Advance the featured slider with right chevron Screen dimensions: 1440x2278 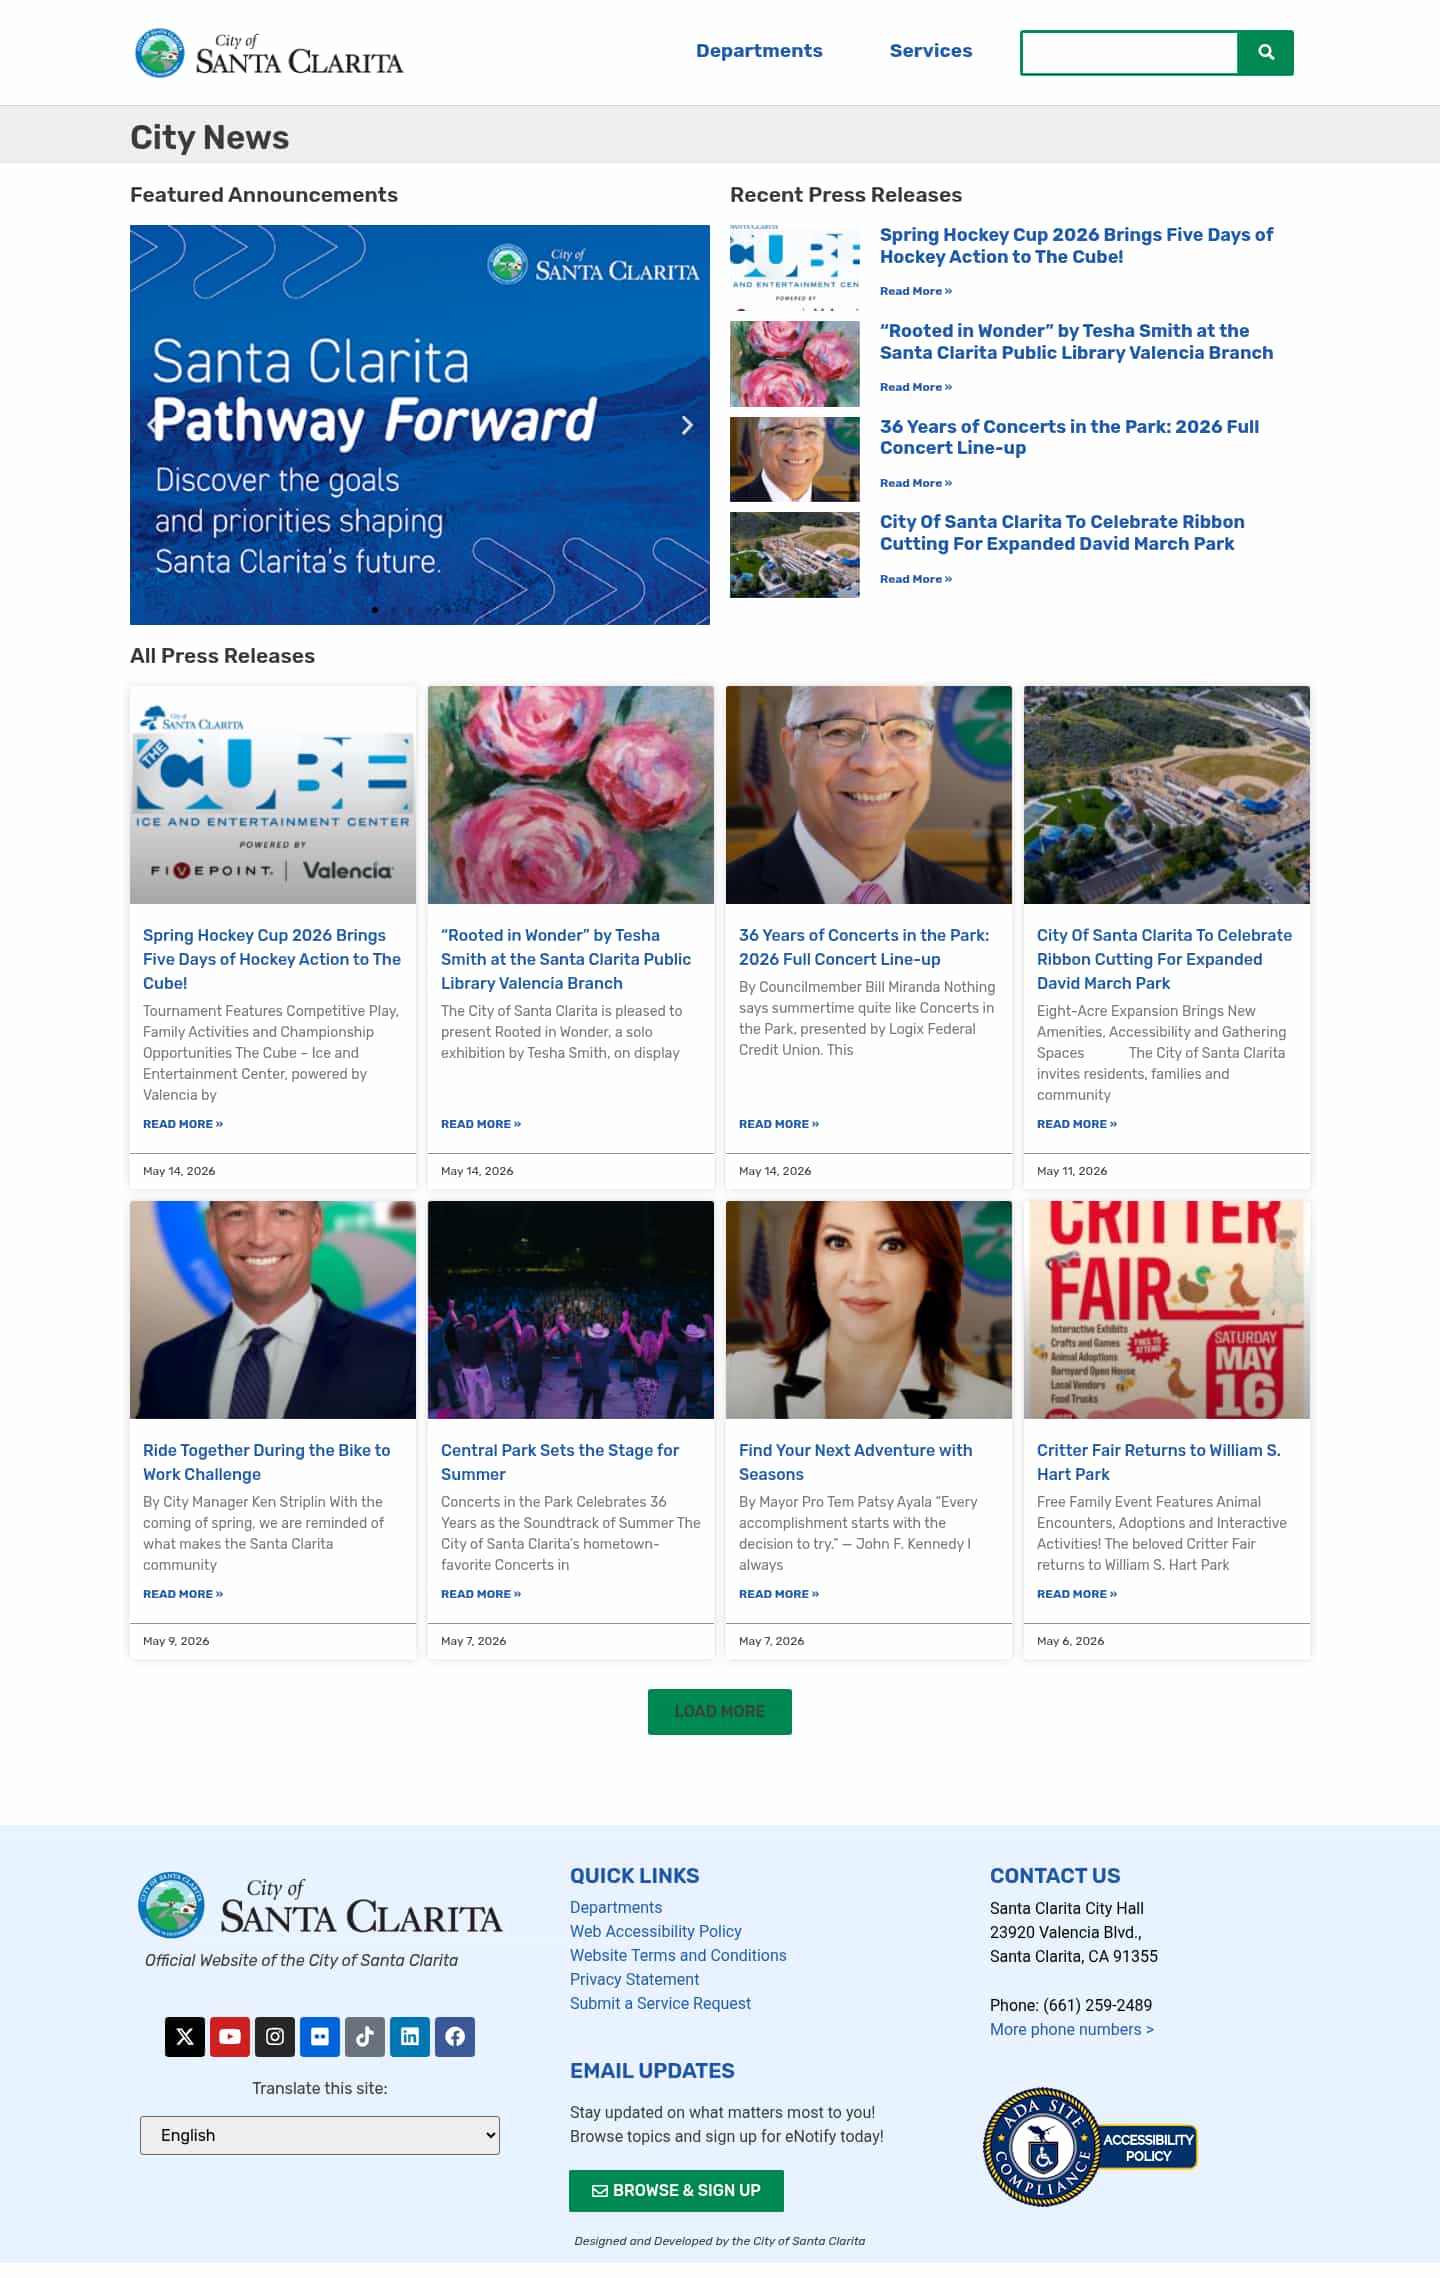coord(687,425)
